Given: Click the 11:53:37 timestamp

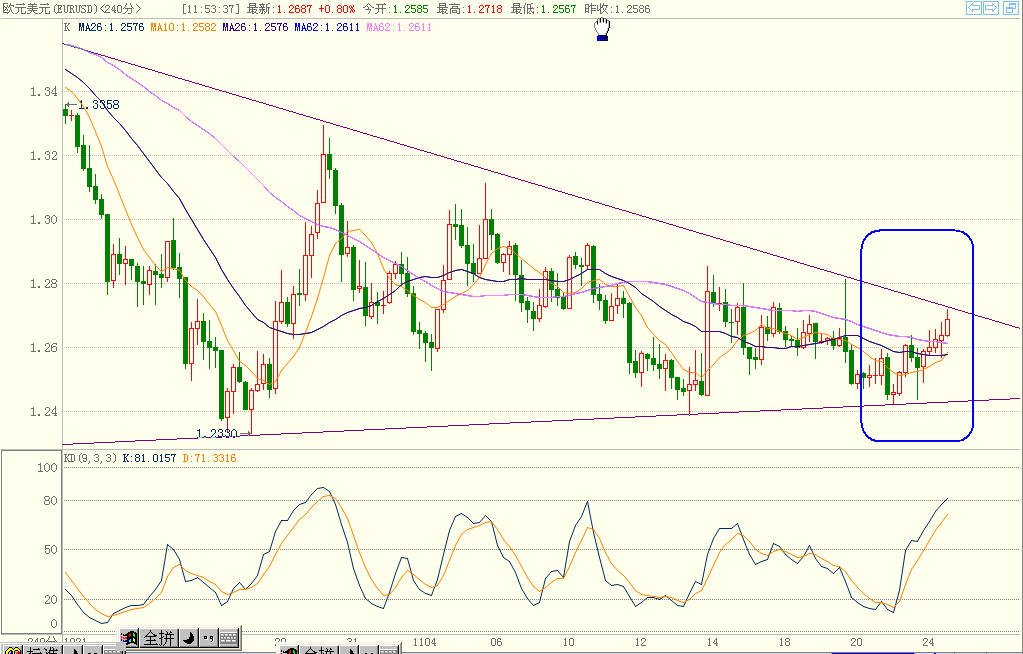Looking at the screenshot, I should point(211,9).
